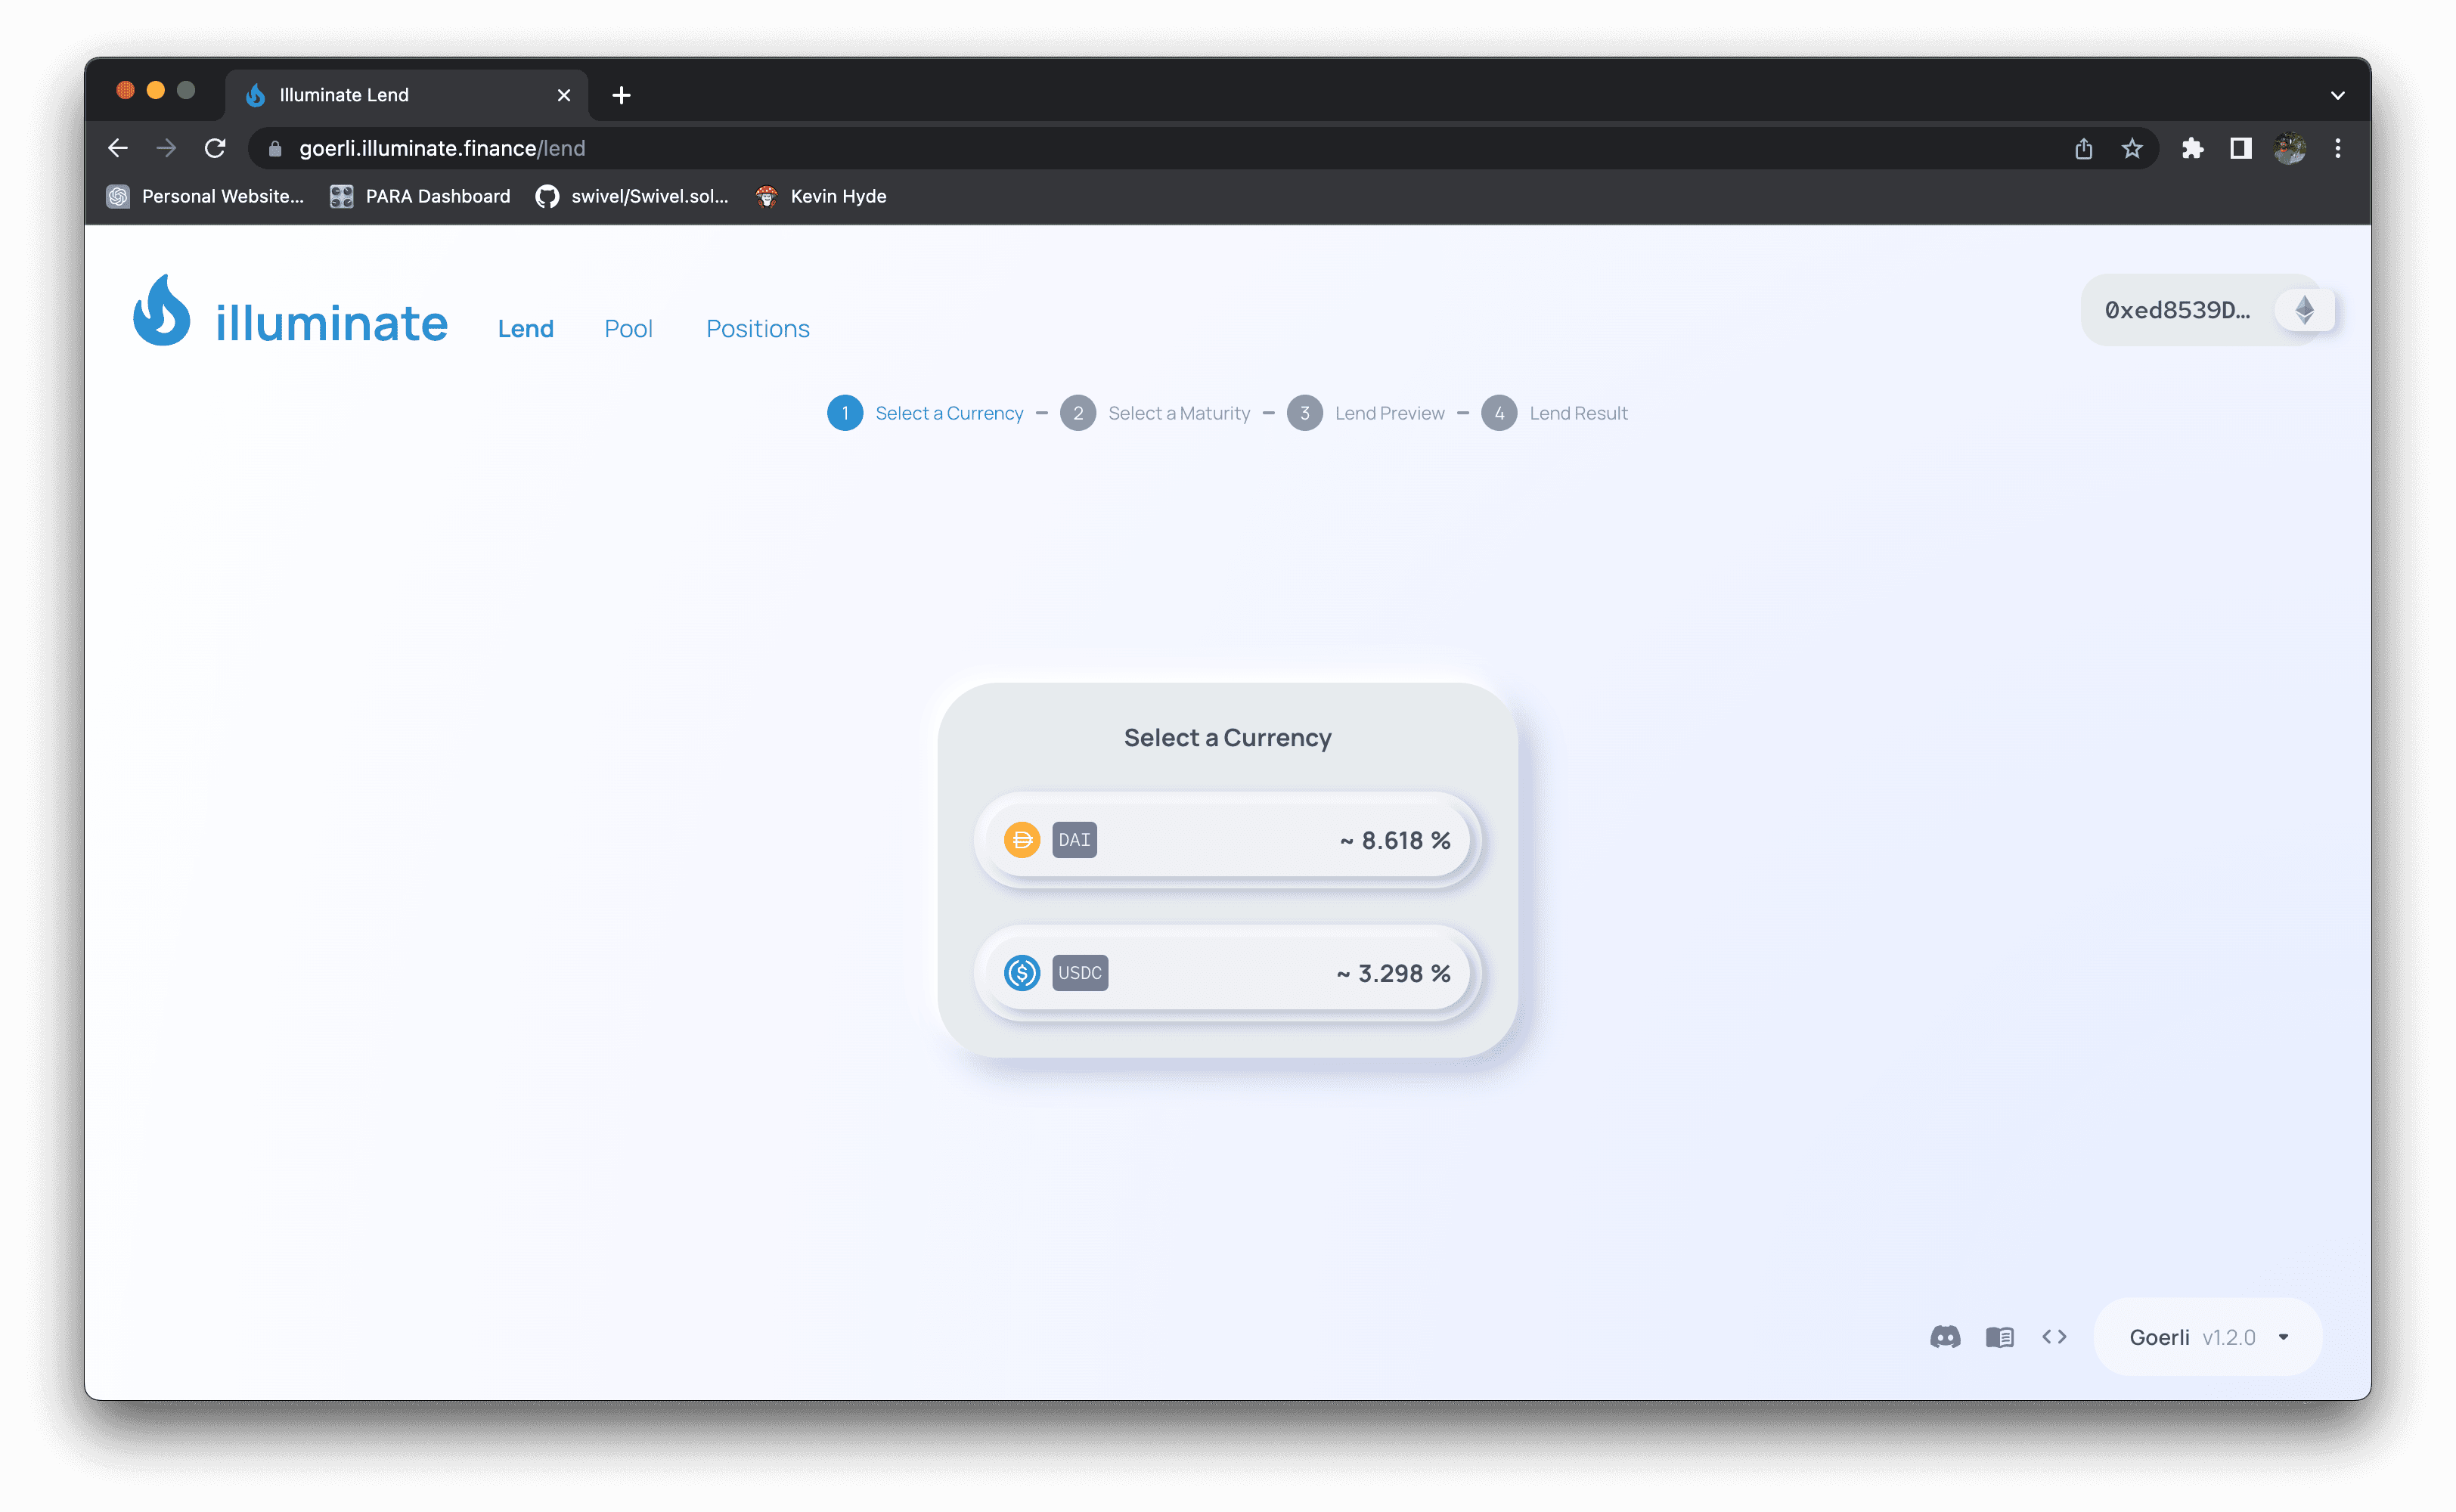Click the browser address bar
2456x1512 pixels.
point(1100,148)
